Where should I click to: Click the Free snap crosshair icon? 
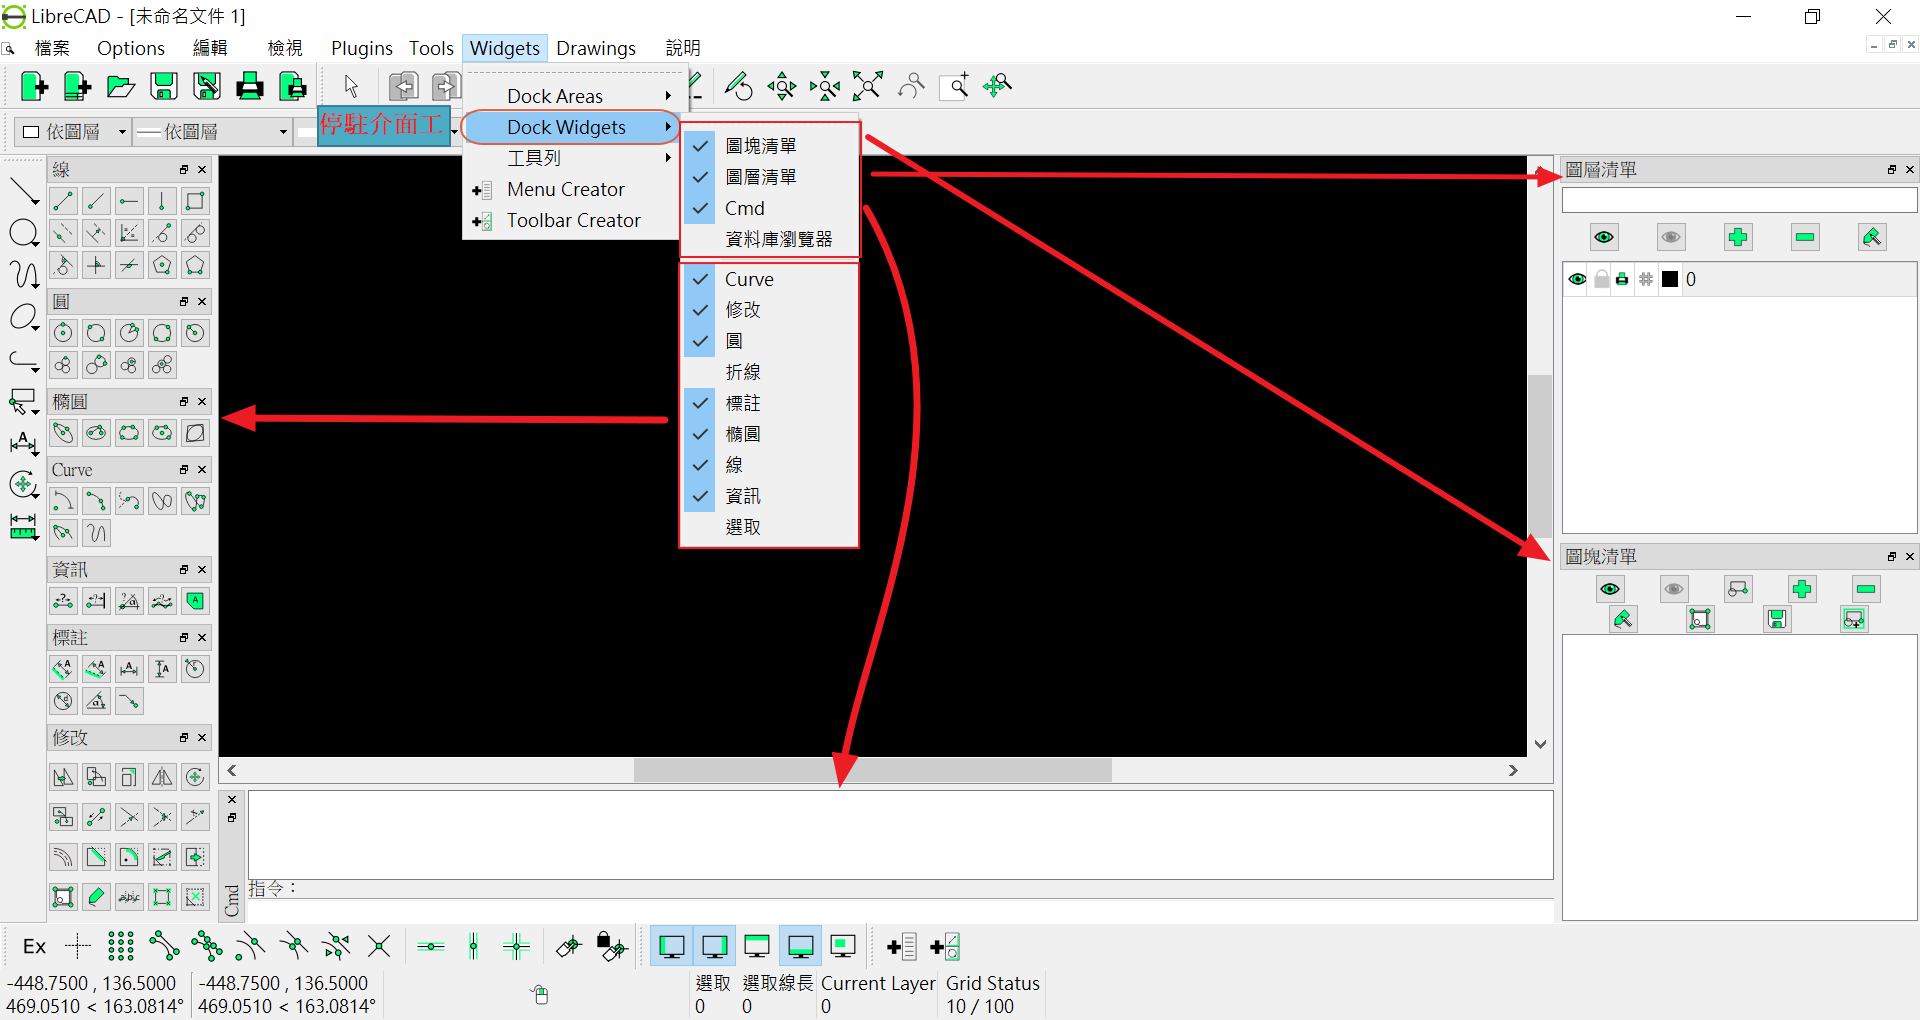tap(78, 946)
